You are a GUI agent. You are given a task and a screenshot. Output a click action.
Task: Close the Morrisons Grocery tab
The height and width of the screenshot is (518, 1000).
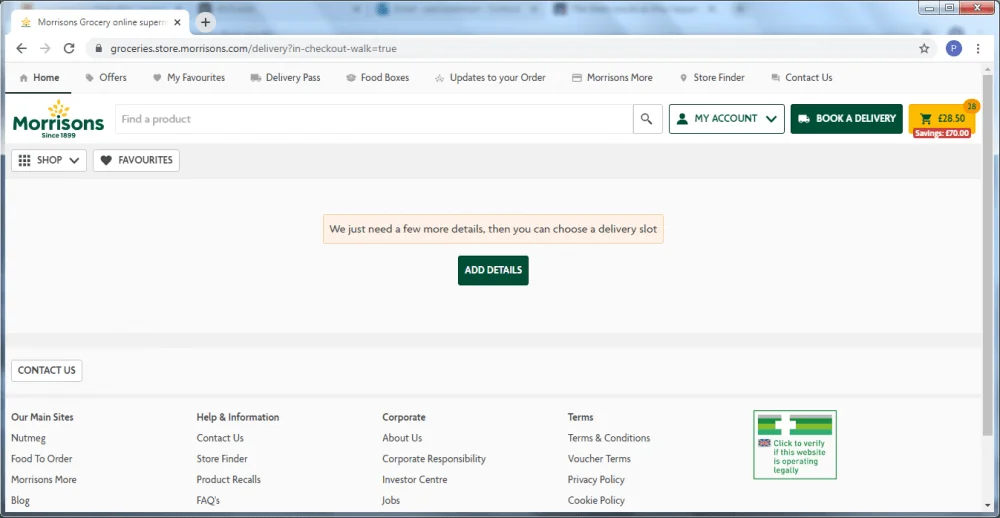pos(177,22)
